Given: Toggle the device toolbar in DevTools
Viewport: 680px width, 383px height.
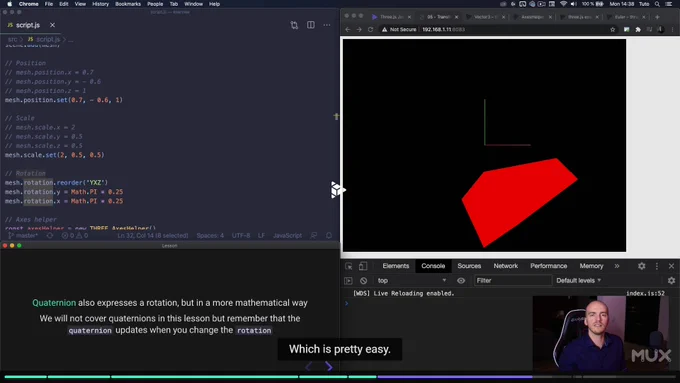Looking at the screenshot, I should (x=363, y=266).
